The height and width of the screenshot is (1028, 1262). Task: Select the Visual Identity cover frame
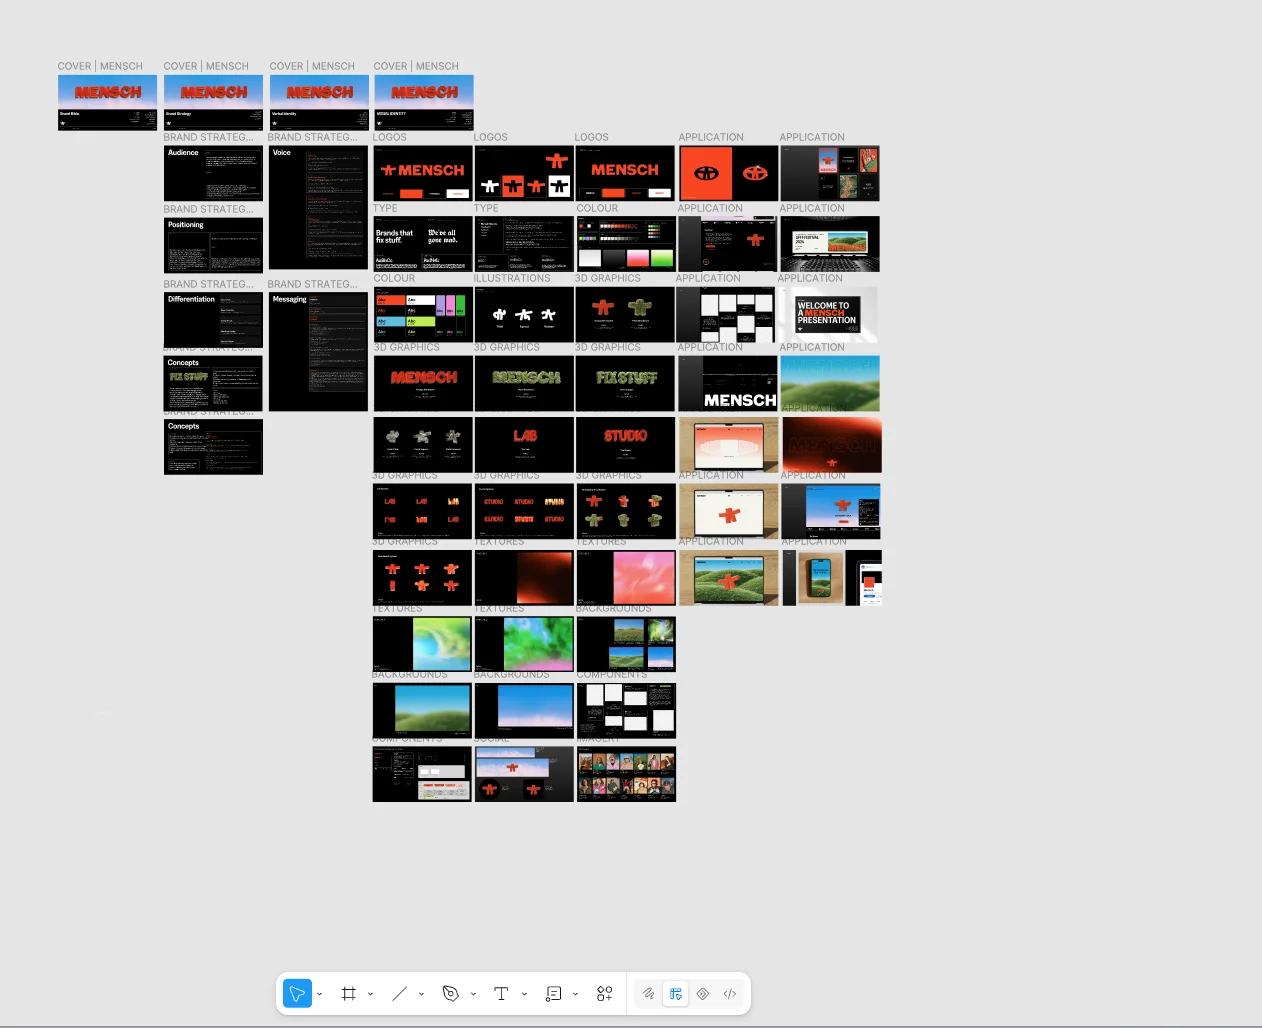coord(424,102)
